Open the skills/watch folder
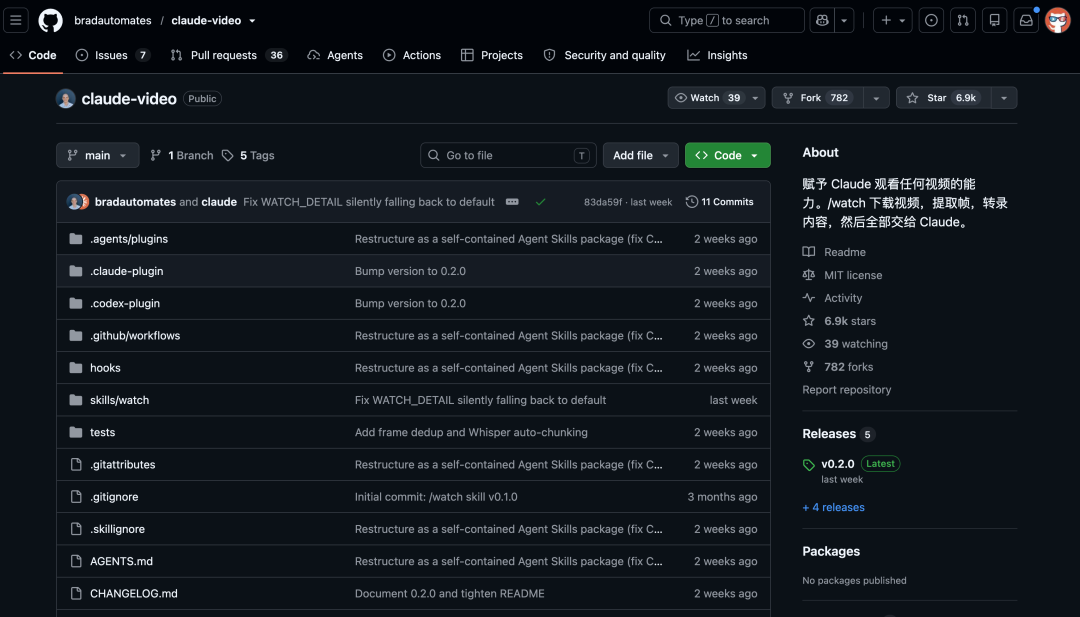 (x=119, y=400)
